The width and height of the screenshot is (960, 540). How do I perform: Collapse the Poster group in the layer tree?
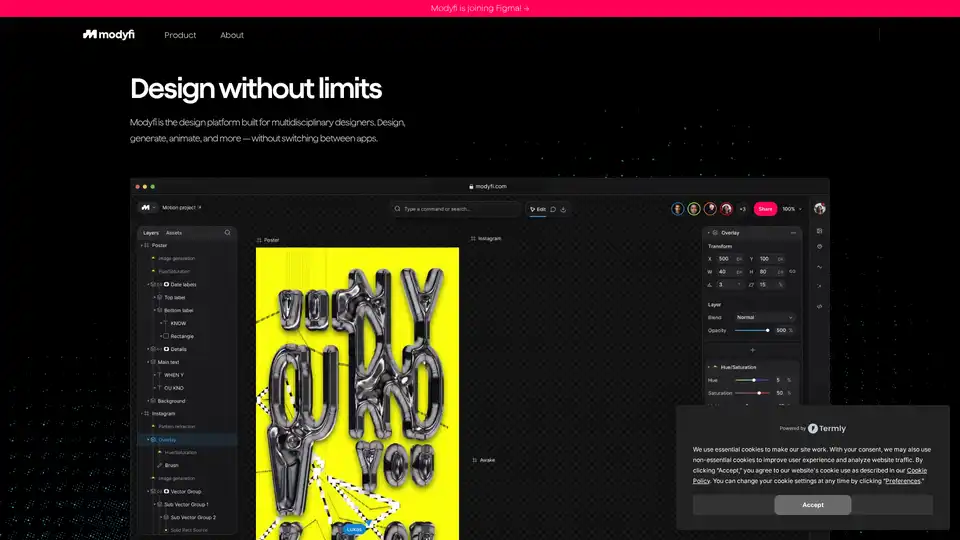[141, 245]
